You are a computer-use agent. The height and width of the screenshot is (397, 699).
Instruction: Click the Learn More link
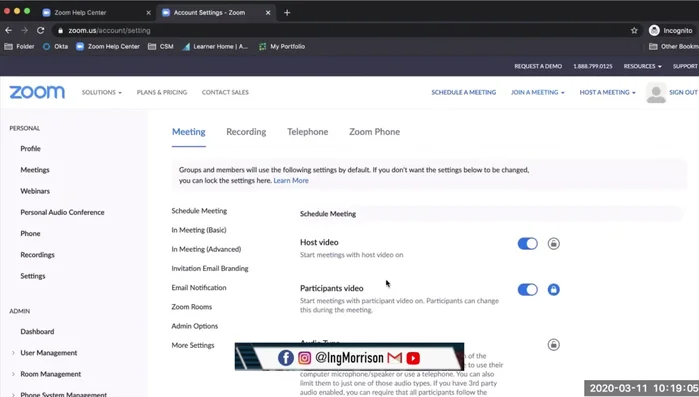[291, 180]
